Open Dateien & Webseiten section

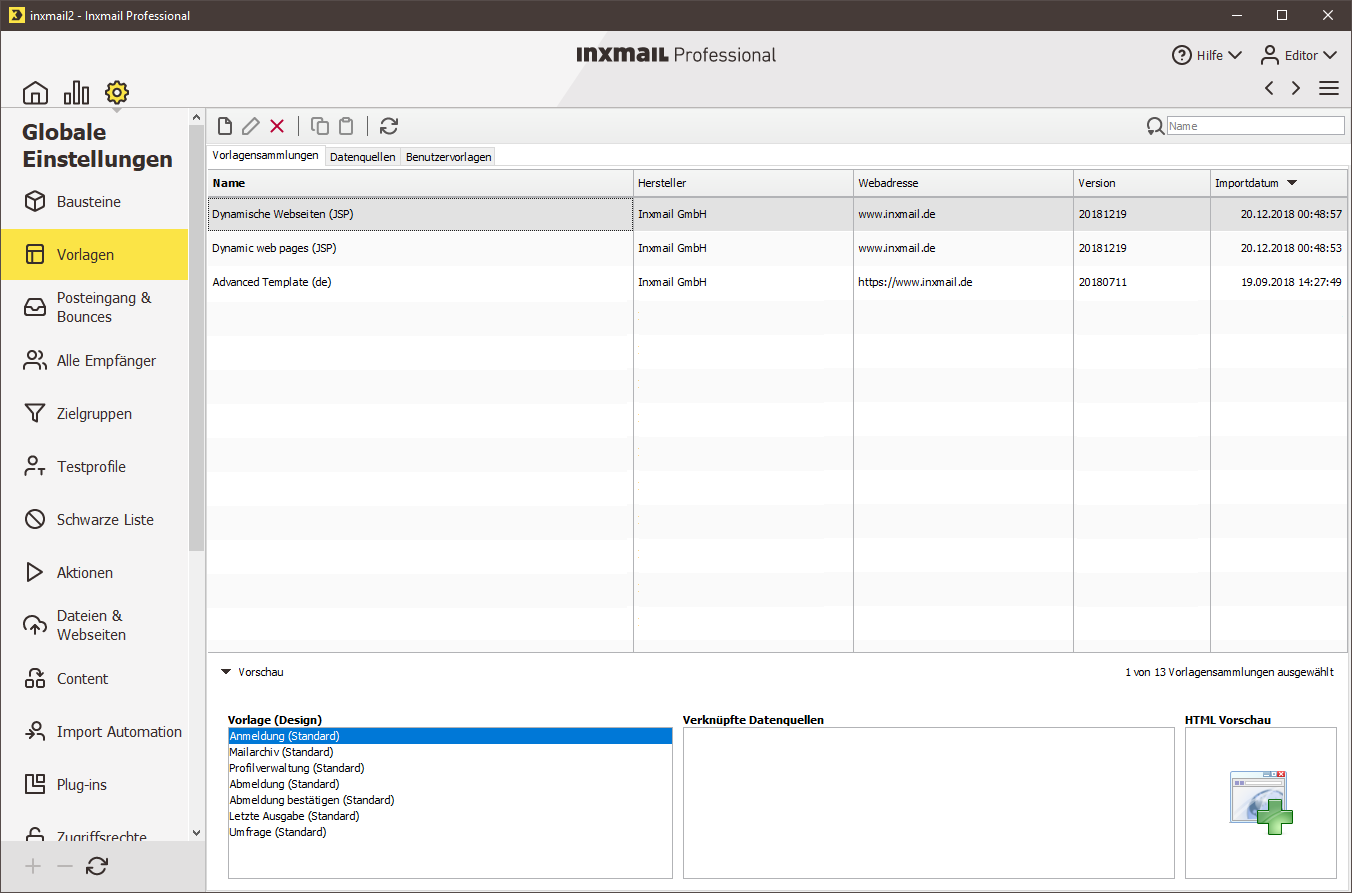click(x=94, y=625)
